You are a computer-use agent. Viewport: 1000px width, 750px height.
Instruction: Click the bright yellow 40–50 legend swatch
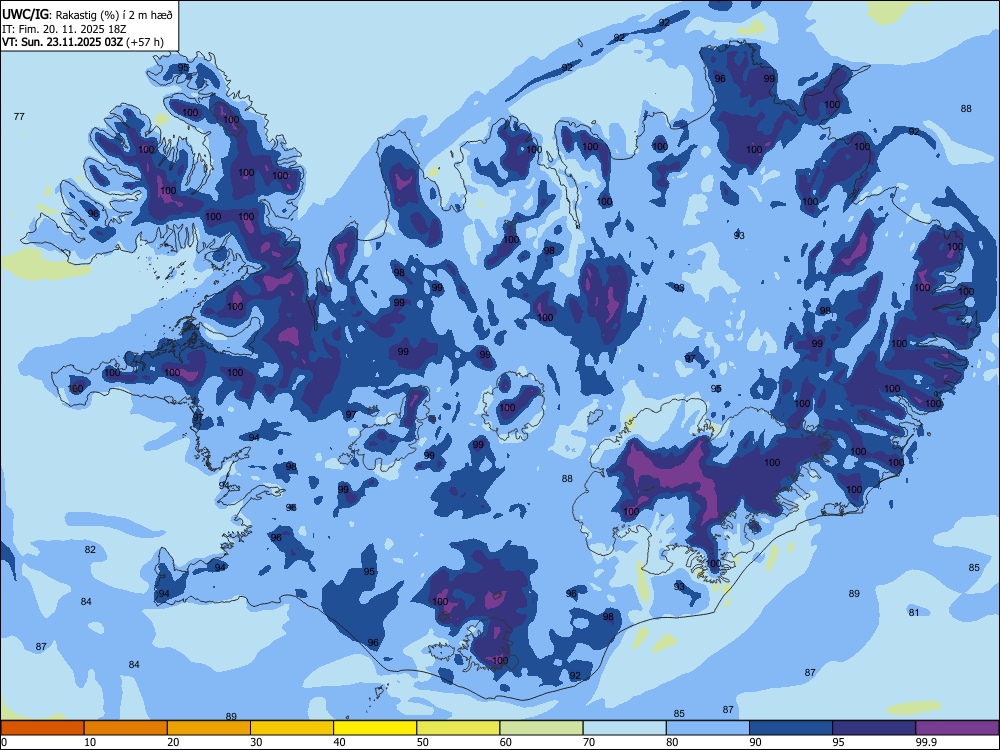pos(375,728)
